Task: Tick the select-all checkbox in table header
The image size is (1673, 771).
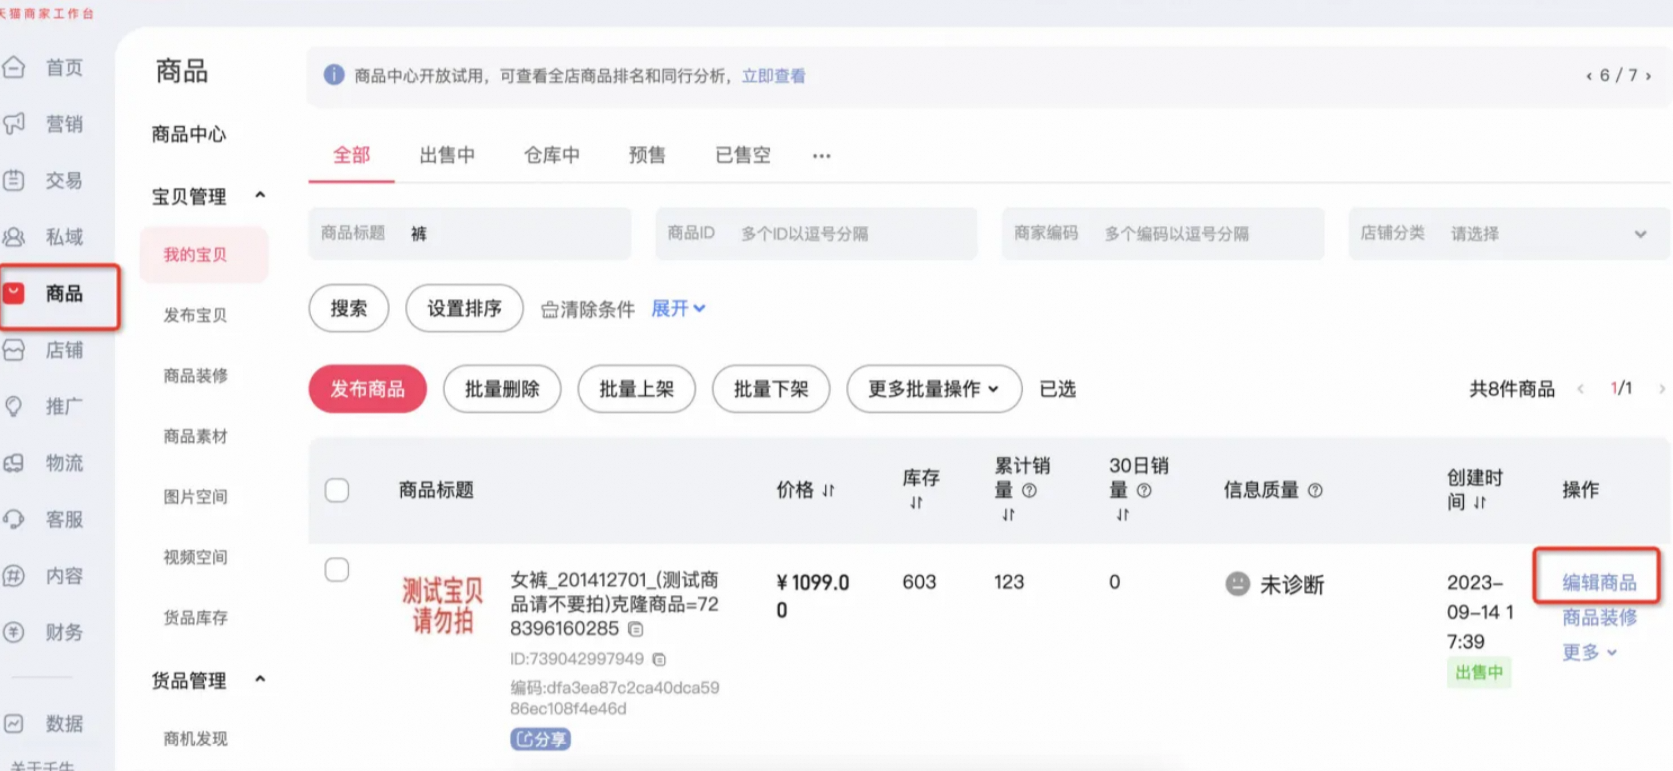Action: (x=337, y=490)
